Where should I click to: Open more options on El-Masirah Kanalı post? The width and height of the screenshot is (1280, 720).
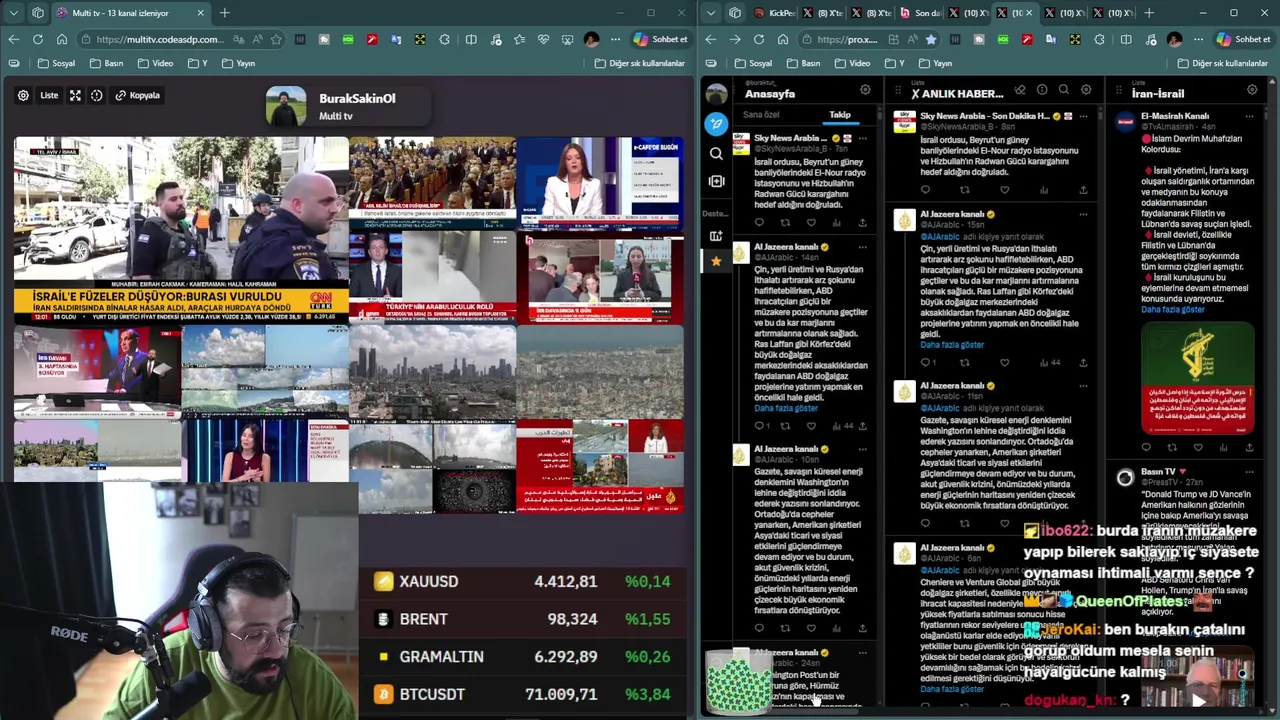click(1249, 116)
